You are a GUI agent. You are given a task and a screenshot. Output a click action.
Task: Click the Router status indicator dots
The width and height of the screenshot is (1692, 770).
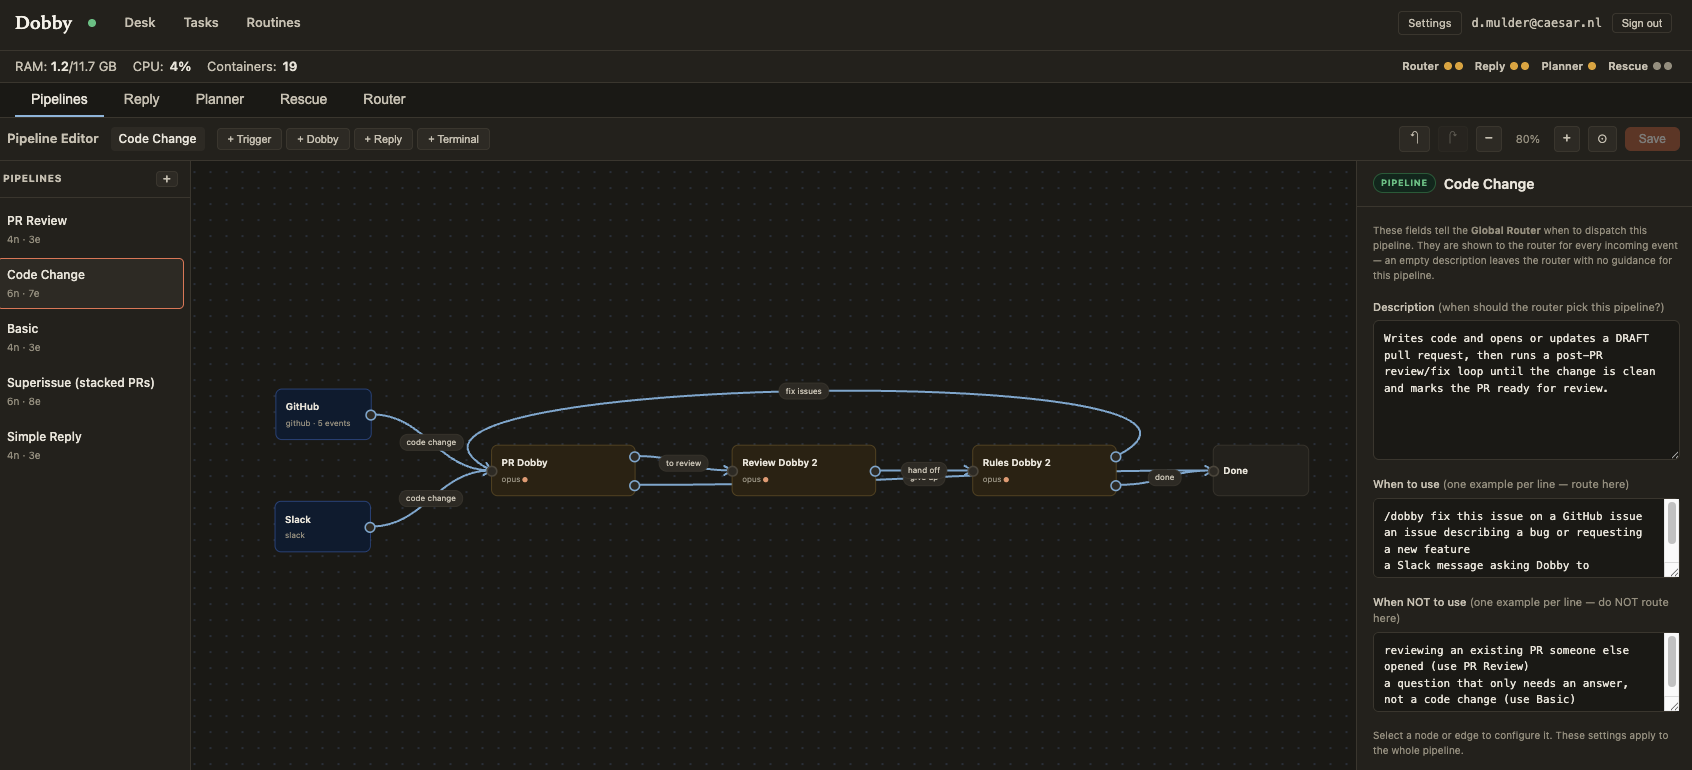click(x=1453, y=66)
